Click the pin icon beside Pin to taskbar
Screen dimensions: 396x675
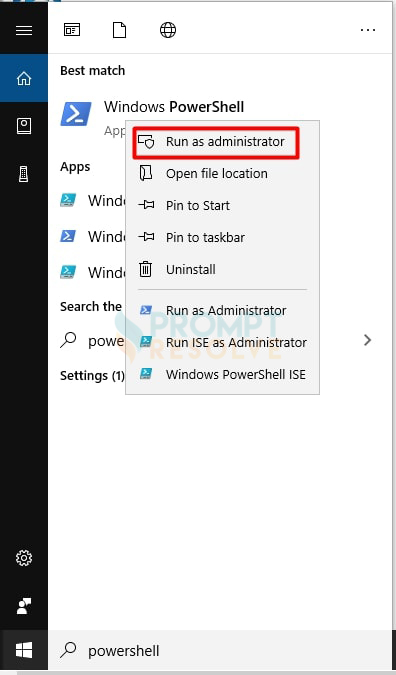pos(146,237)
